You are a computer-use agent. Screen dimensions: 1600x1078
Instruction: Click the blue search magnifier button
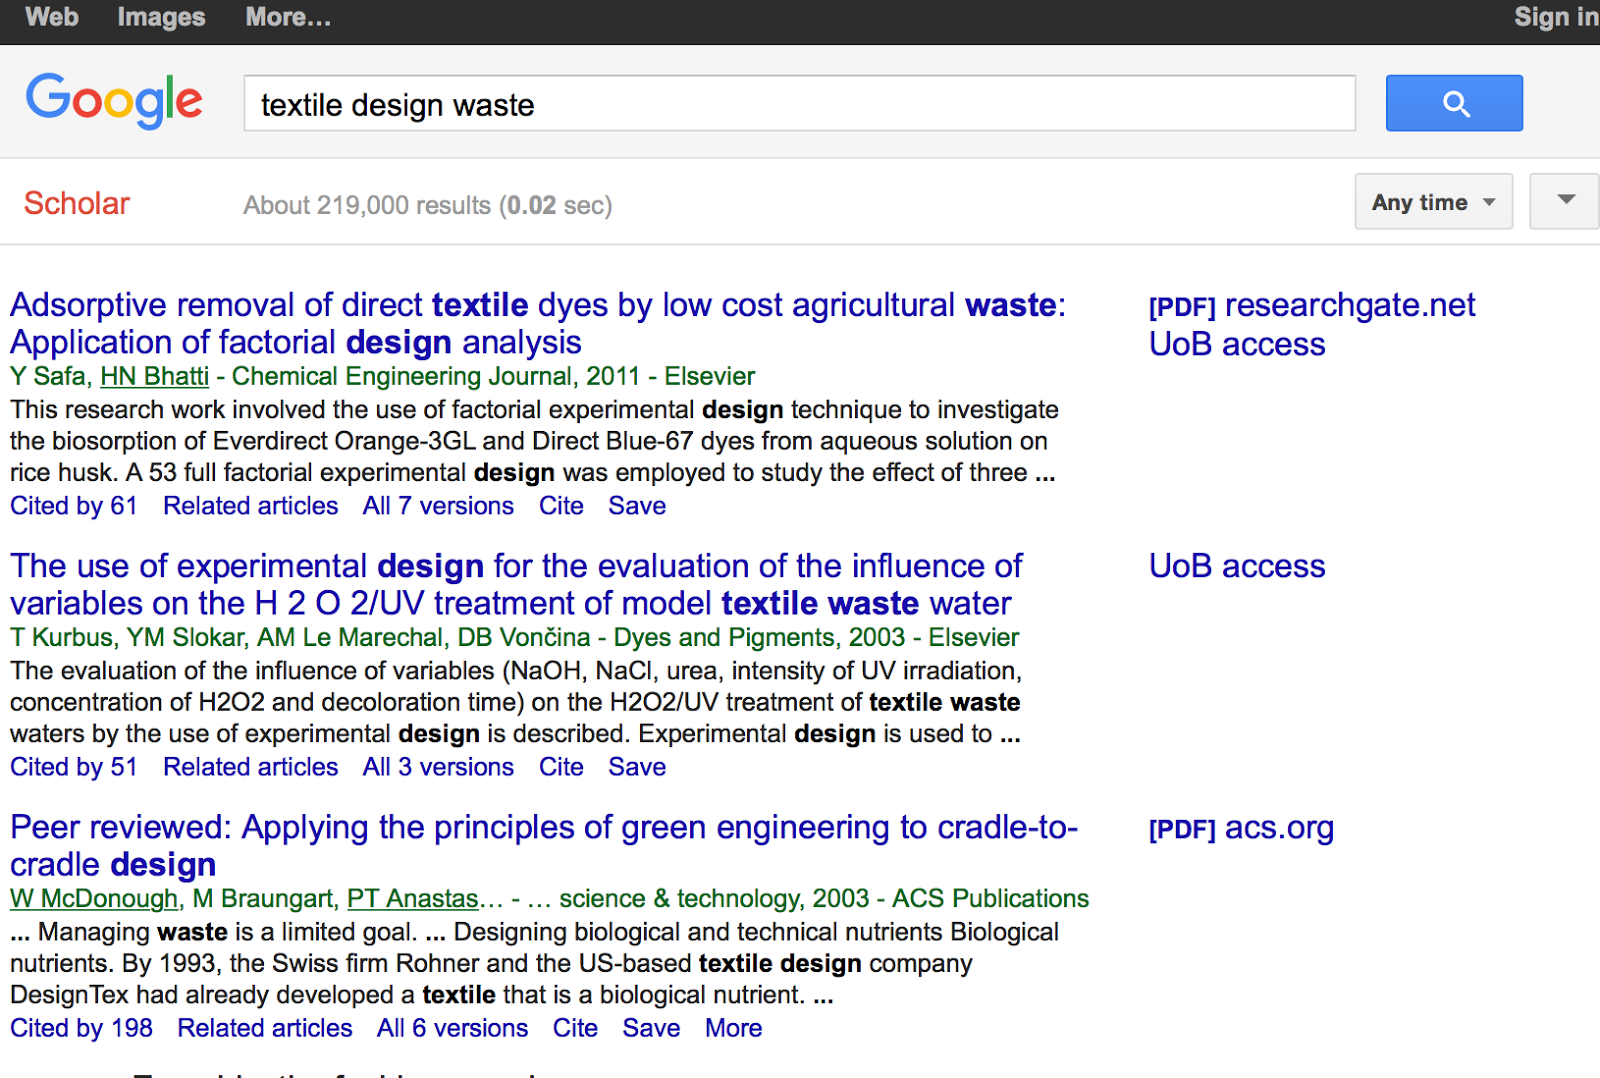click(1453, 103)
